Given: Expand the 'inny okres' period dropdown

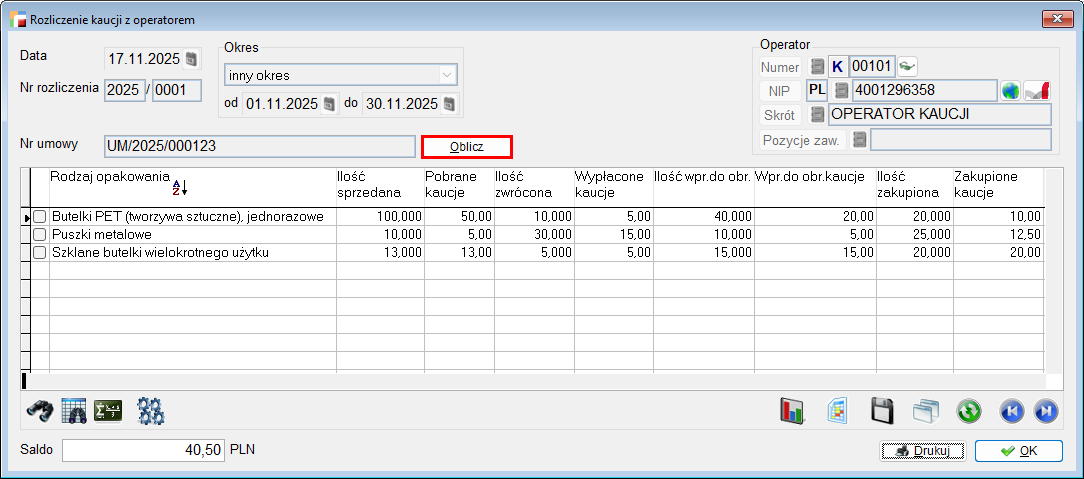Looking at the screenshot, I should click(446, 75).
